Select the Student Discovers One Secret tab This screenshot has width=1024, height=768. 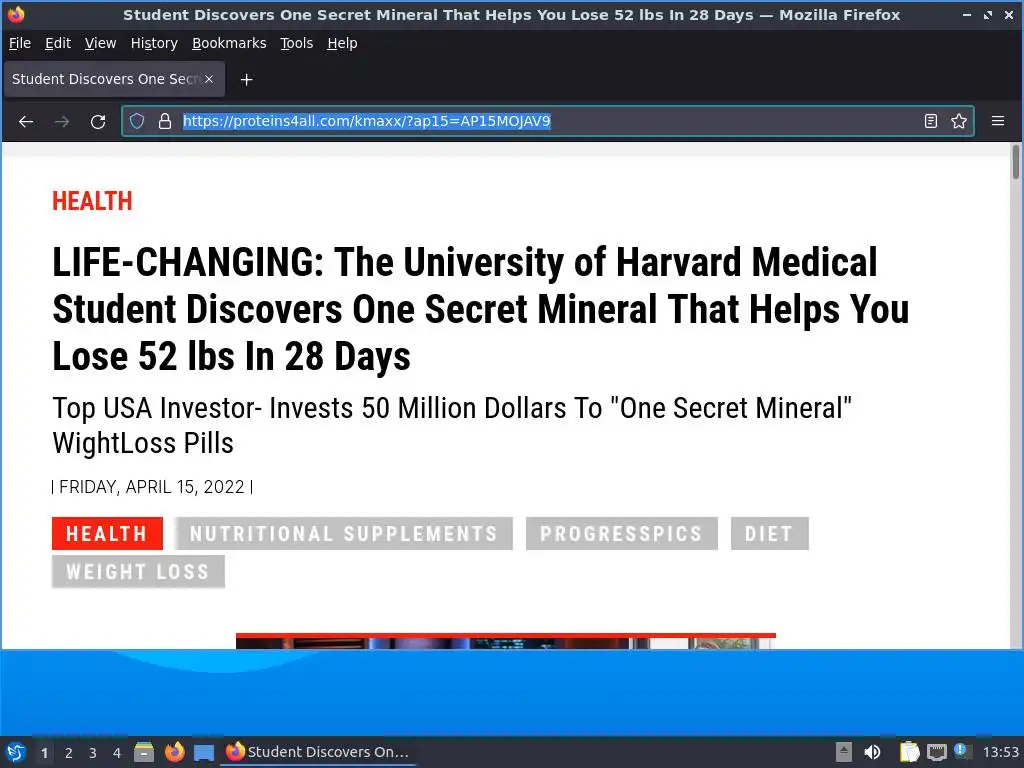(114, 79)
